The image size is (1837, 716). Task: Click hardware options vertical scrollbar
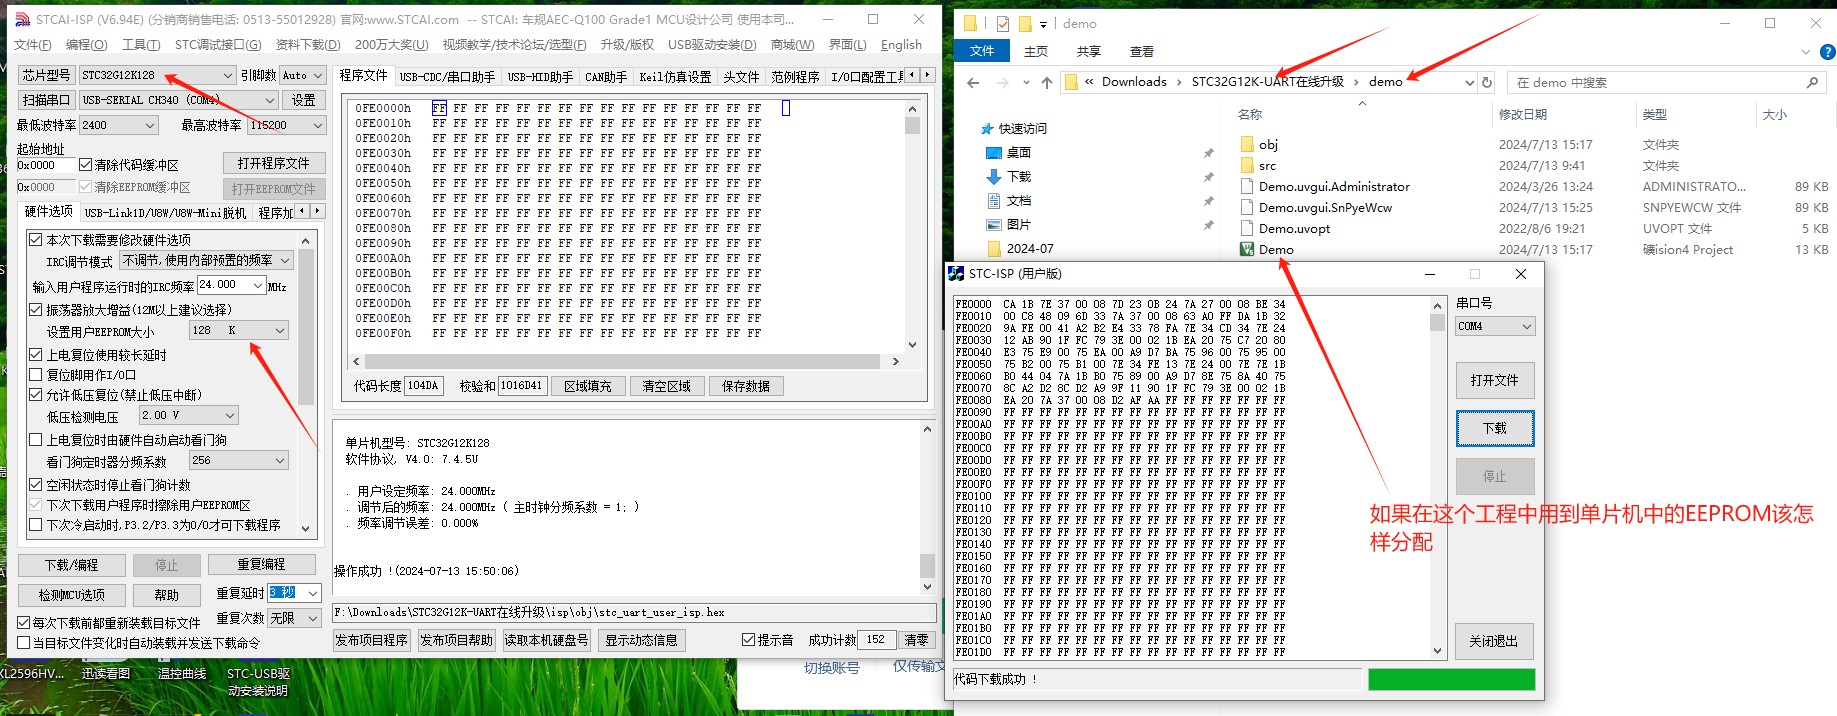click(x=306, y=383)
